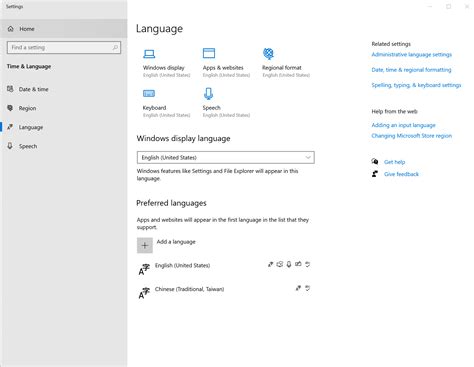Viewport: 474px width, 367px height.
Task: Click the Home icon in sidebar
Action: (x=11, y=29)
